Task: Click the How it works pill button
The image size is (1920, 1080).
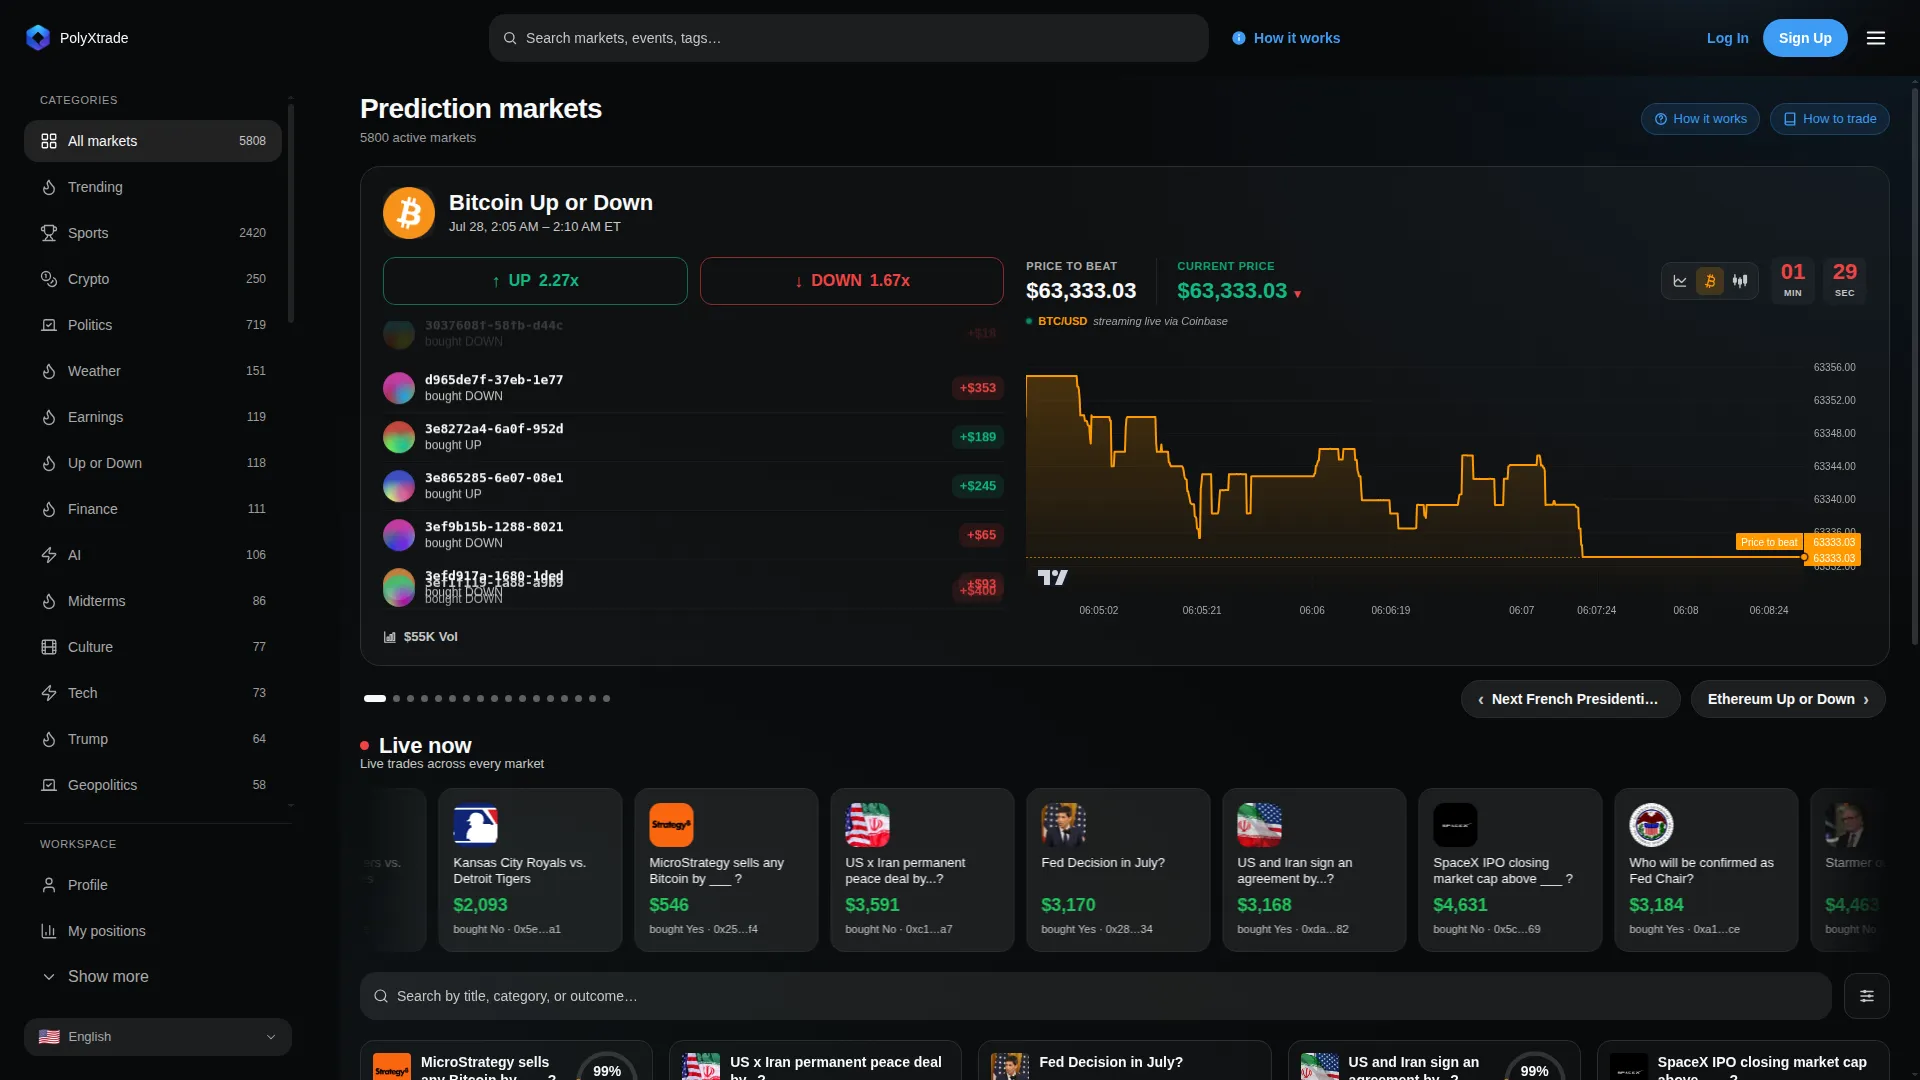Action: 1700,119
